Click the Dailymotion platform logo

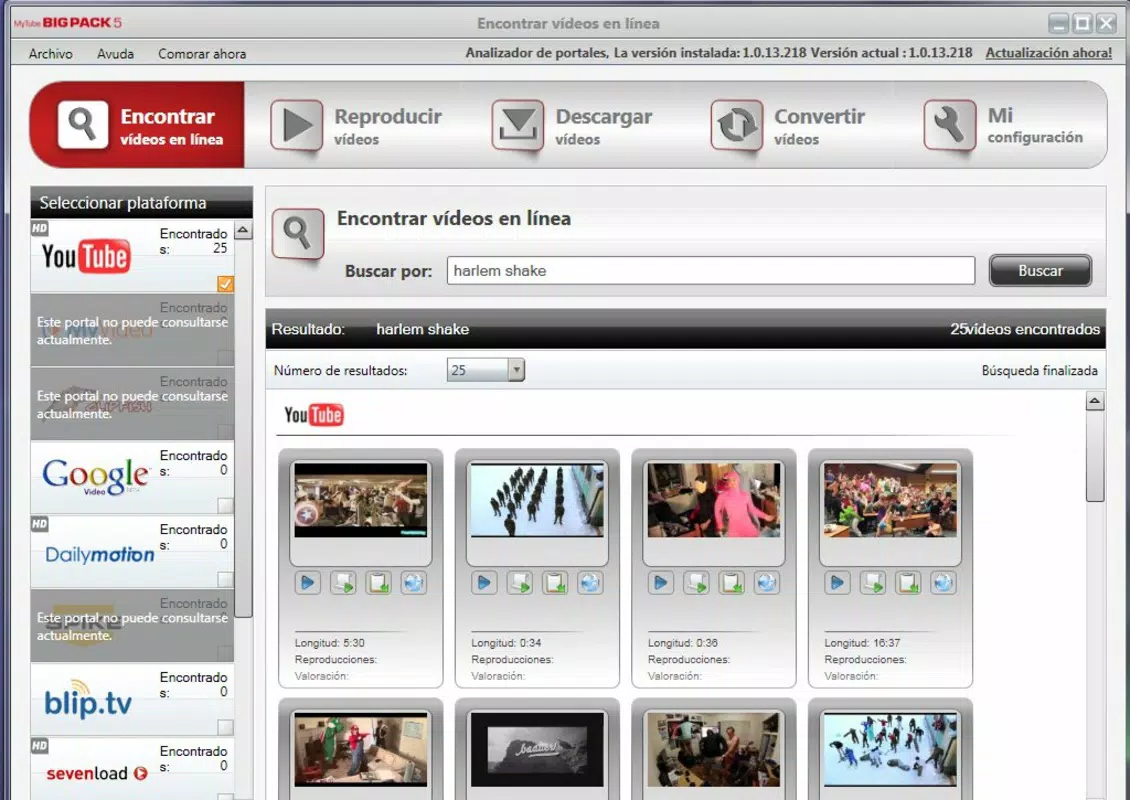coord(99,554)
